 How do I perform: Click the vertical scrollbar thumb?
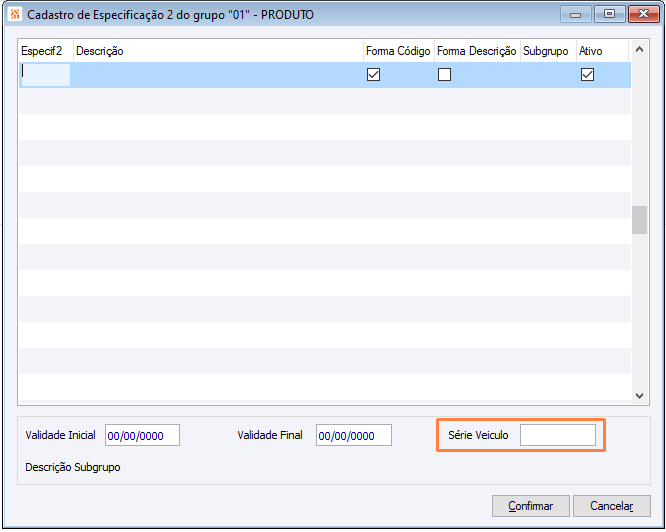coord(639,220)
